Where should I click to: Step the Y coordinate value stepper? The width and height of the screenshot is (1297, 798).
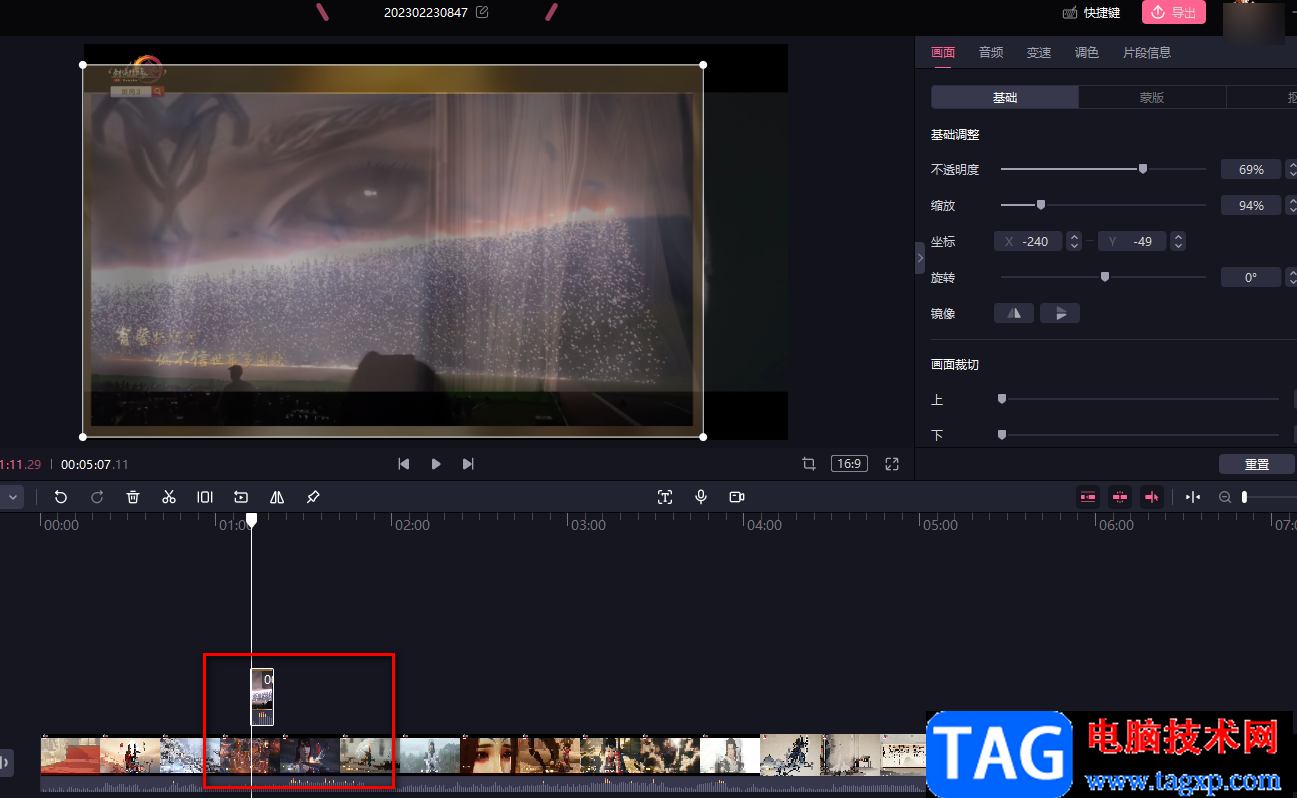coord(1178,241)
